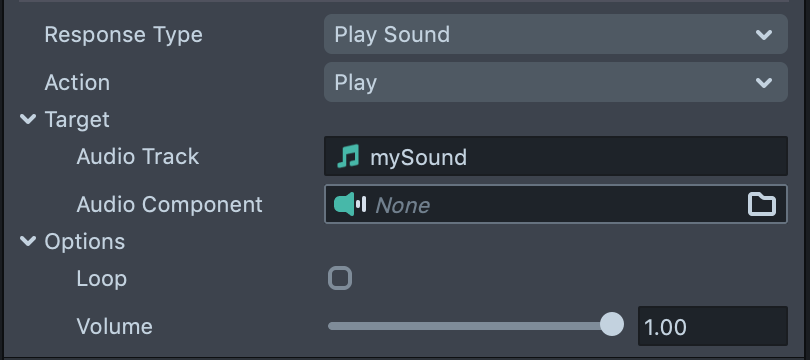Click the chevron arrow on the Play dropdown

coord(764,83)
